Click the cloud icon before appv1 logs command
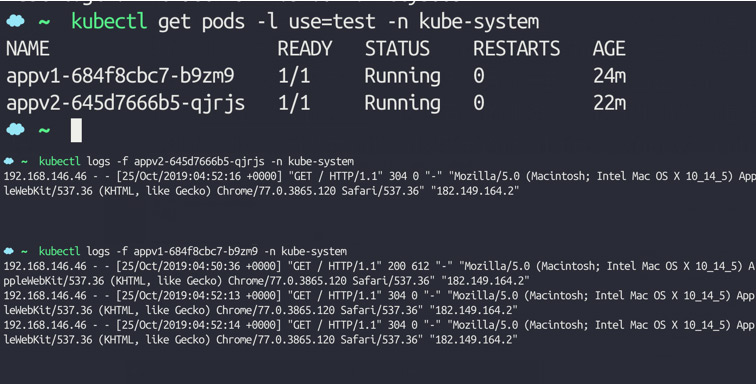Image resolution: width=756 pixels, height=384 pixels. tap(9, 251)
